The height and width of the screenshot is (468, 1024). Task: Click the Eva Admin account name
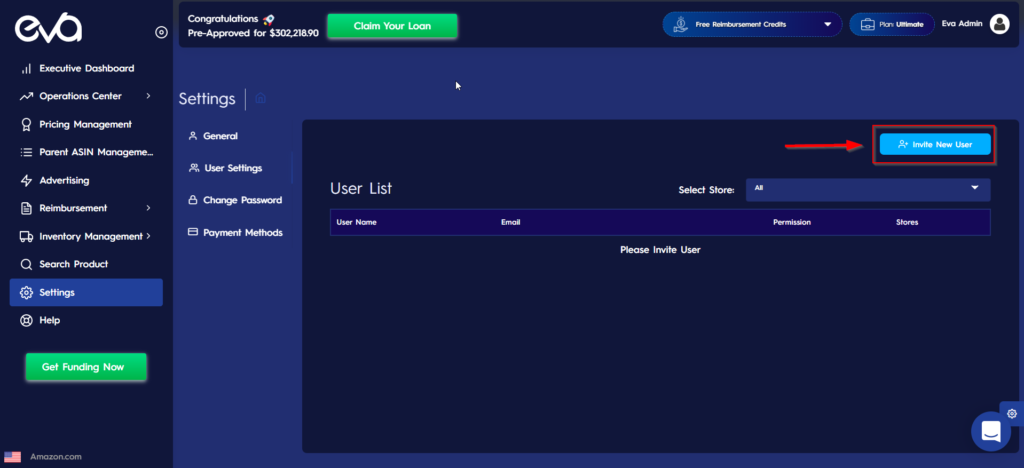click(x=961, y=24)
